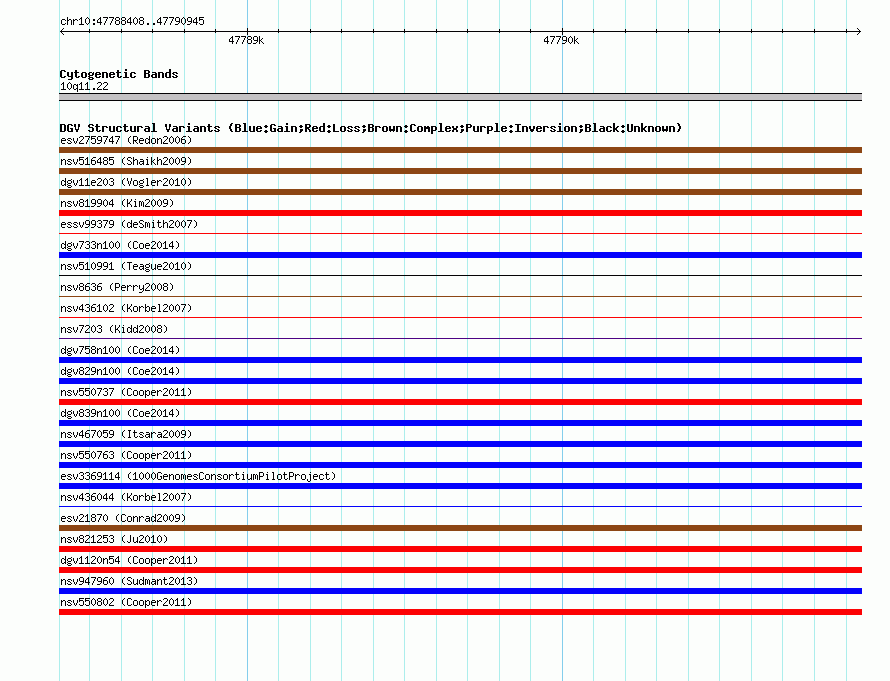Select dgv829n100 (Coe2014) label
The height and width of the screenshot is (681, 890).
click(x=120, y=371)
